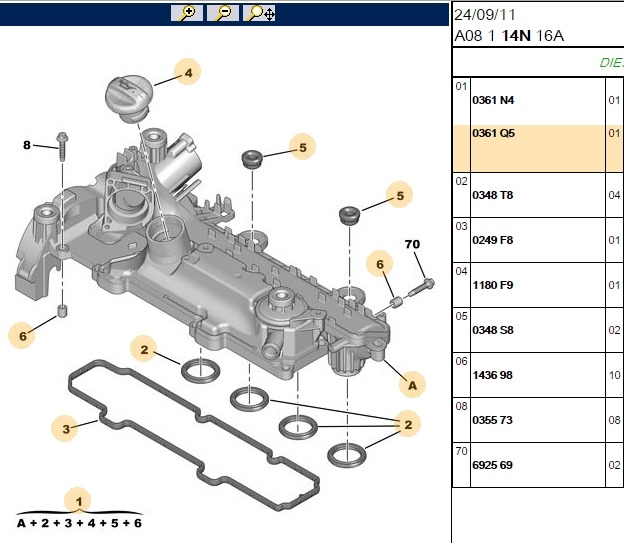Click the zoom out magnifier icon
The image size is (624, 543).
point(223,13)
